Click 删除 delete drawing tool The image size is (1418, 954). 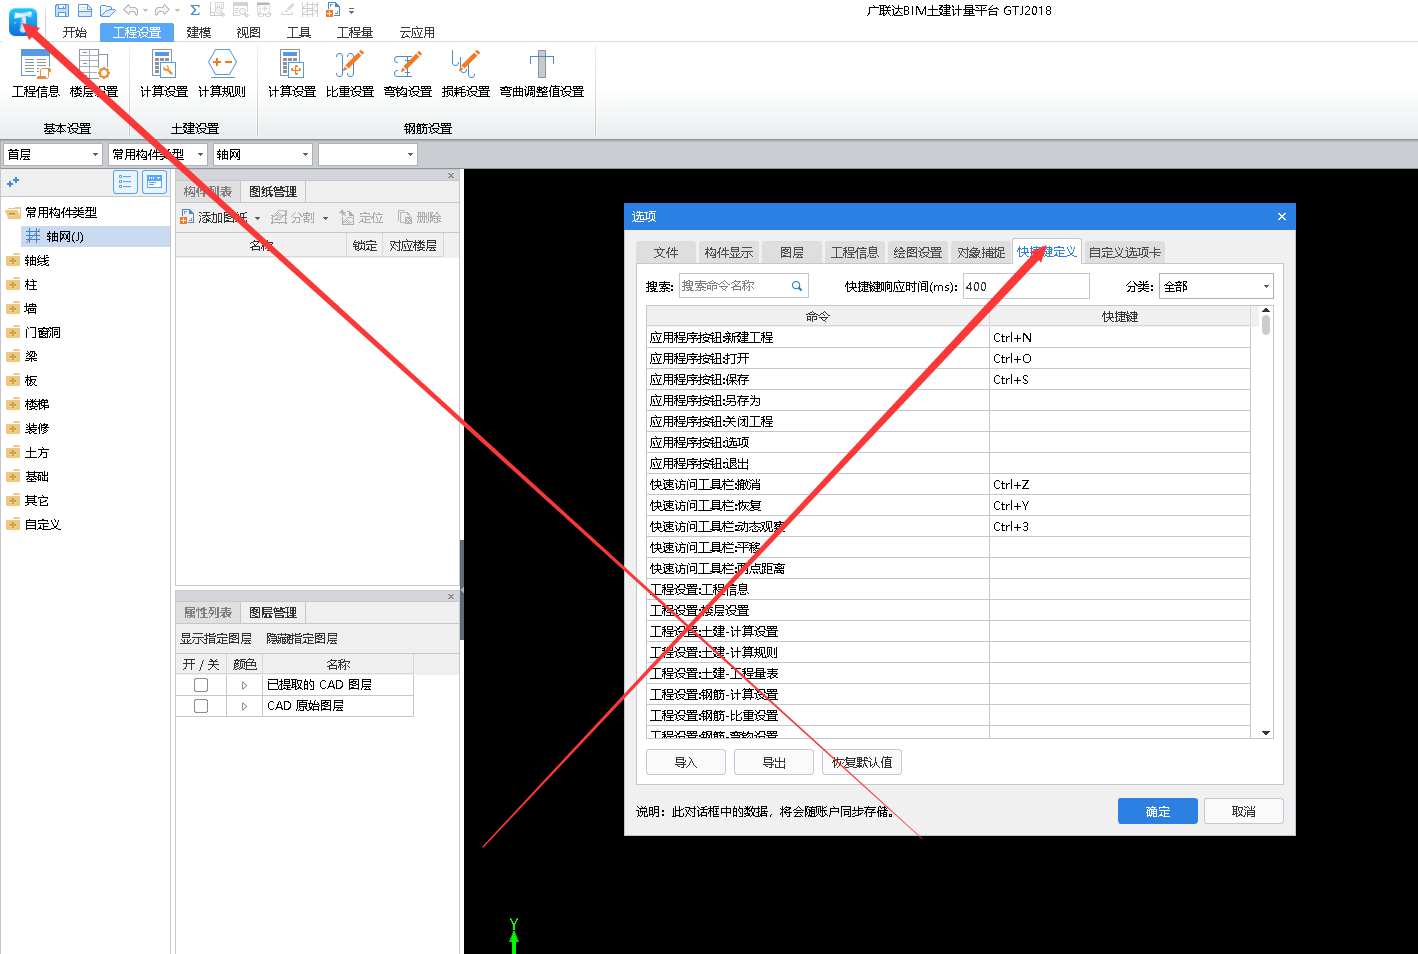click(x=419, y=217)
